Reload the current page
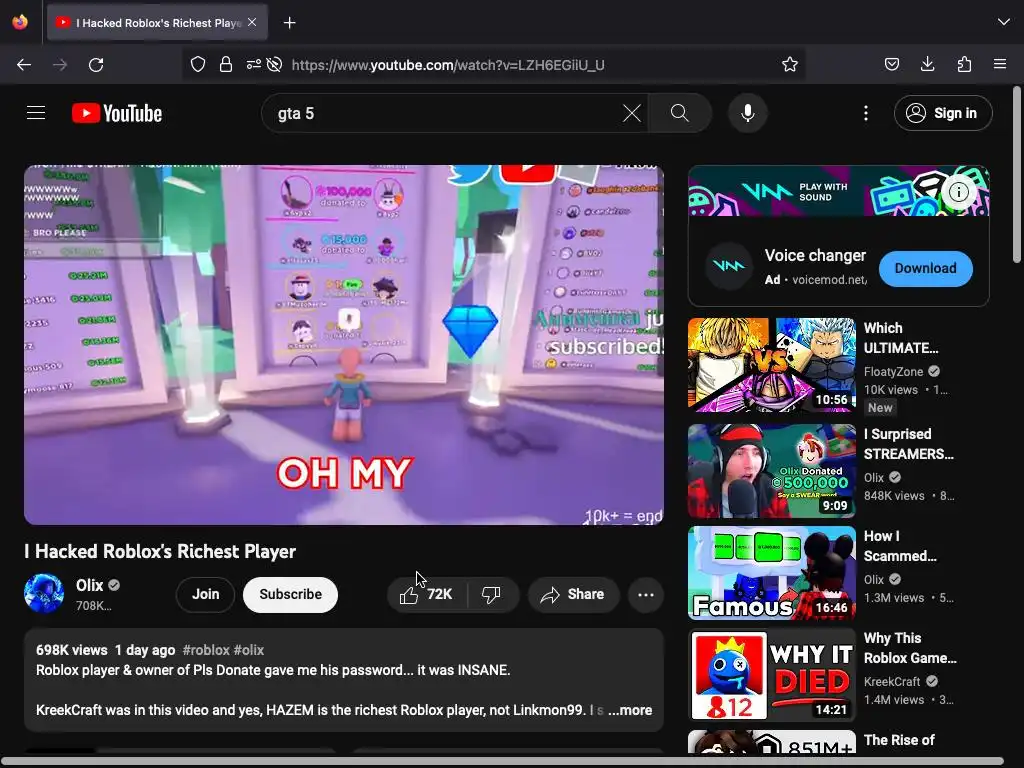The width and height of the screenshot is (1024, 768). pos(96,65)
